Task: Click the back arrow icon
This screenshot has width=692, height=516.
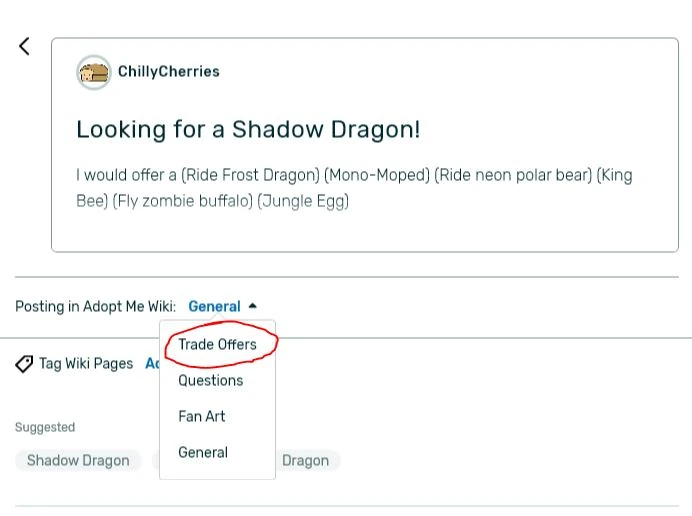Action: coord(24,46)
